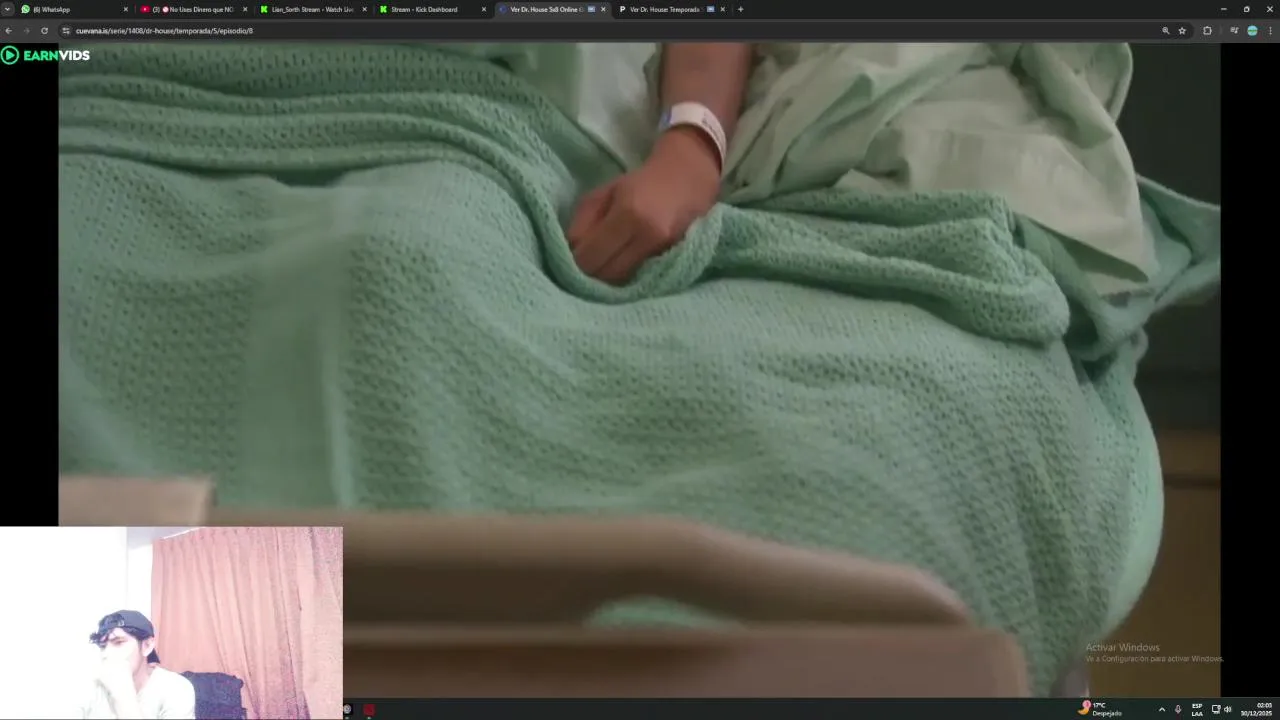The height and width of the screenshot is (720, 1280).
Task: Click the EarnVids logo on the player
Action: point(46,55)
